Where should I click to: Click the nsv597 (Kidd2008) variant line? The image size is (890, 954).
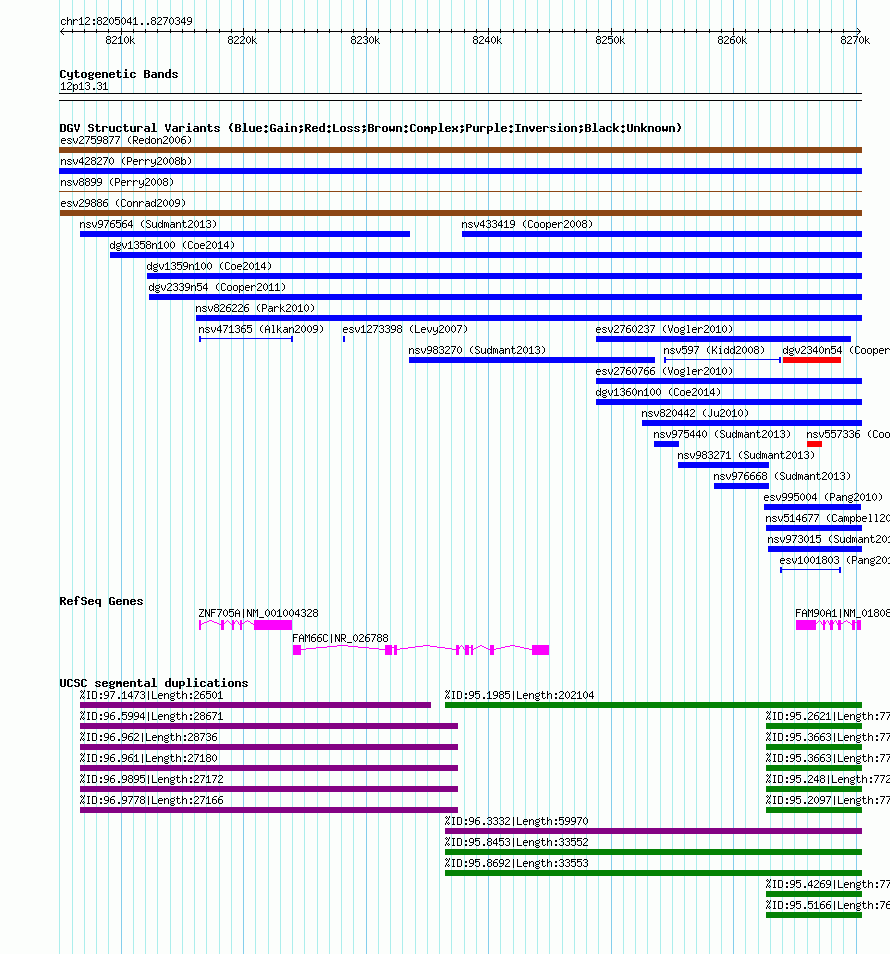[x=722, y=360]
